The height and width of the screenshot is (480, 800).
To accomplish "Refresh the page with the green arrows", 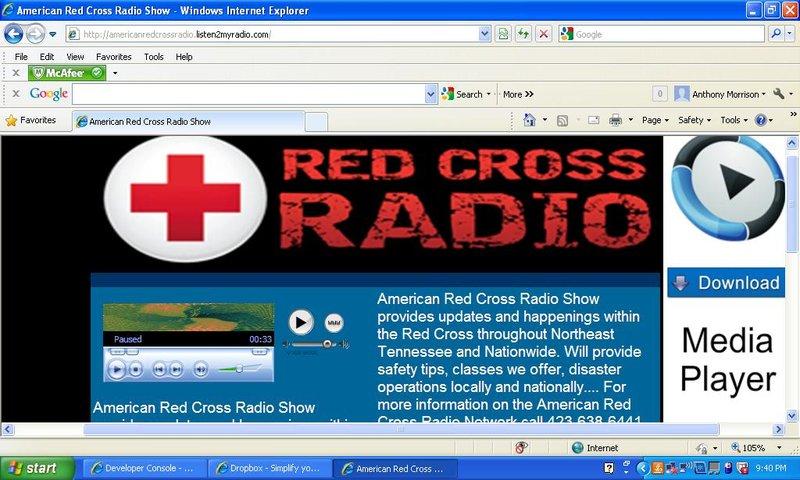I will click(523, 34).
